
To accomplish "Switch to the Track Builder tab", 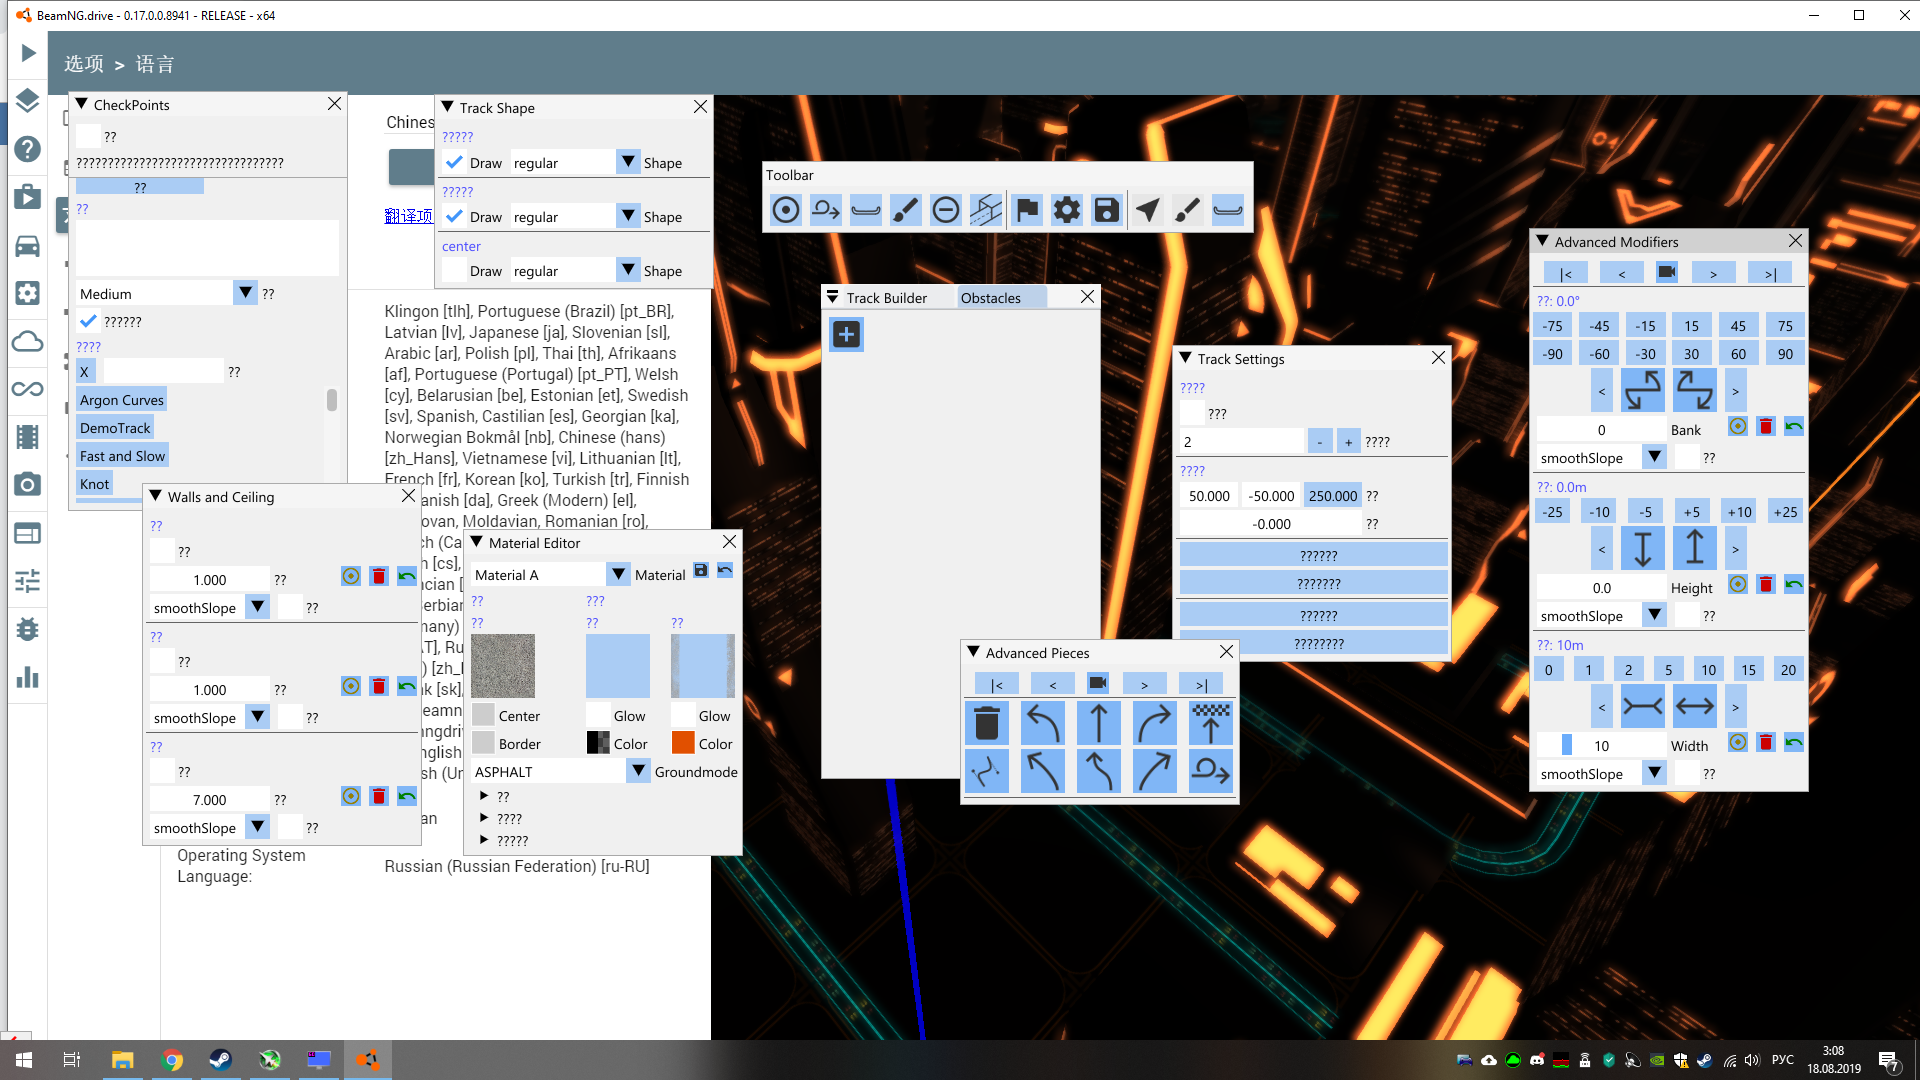I will point(886,298).
